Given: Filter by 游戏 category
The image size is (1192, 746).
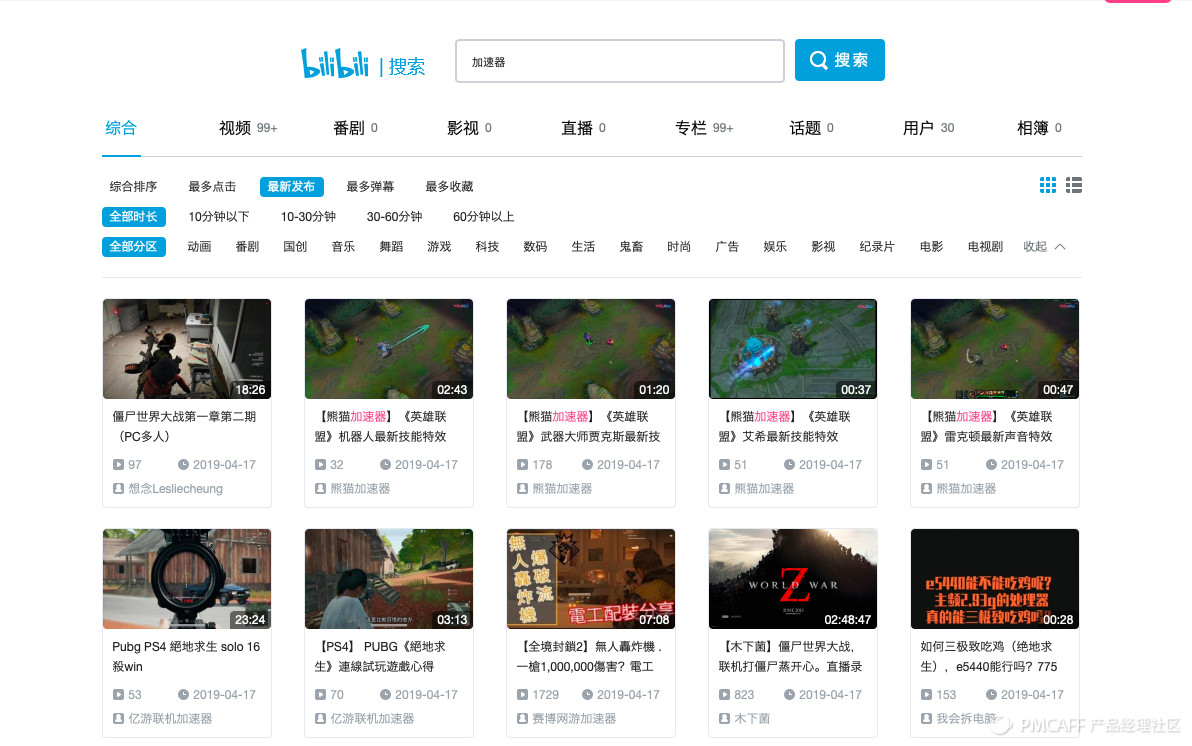Looking at the screenshot, I should pyautogui.click(x=439, y=247).
